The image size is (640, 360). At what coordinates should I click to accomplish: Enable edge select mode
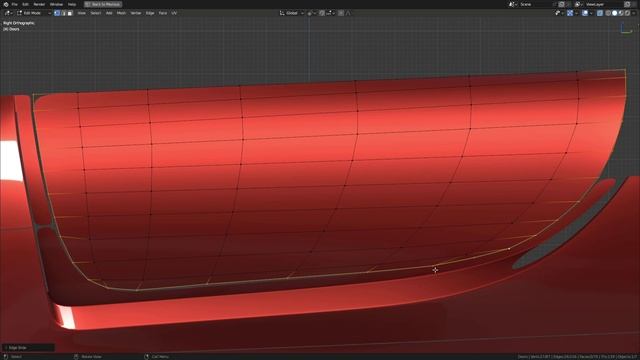pyautogui.click(x=63, y=13)
